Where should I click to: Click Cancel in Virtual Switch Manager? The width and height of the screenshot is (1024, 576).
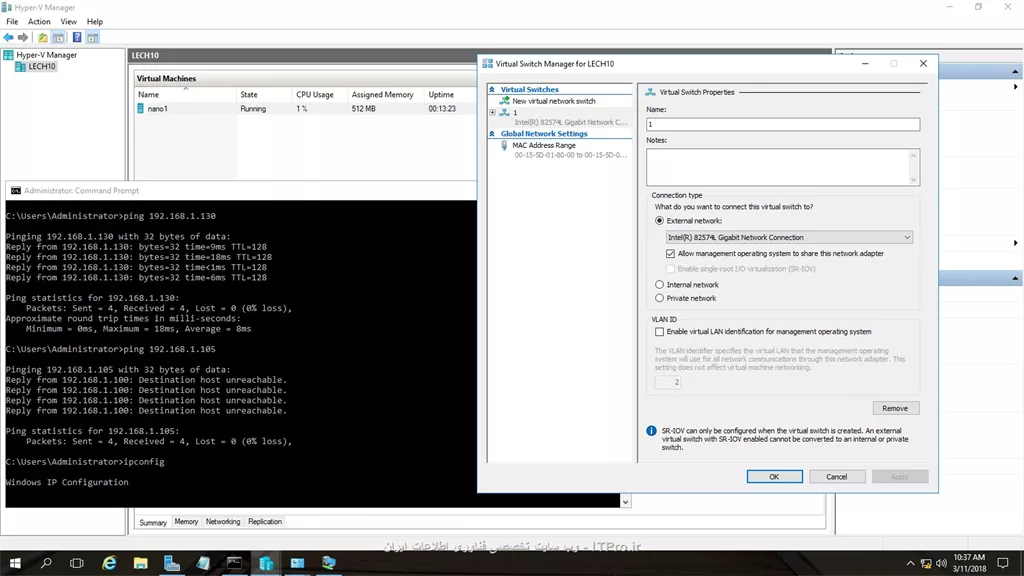(837, 477)
